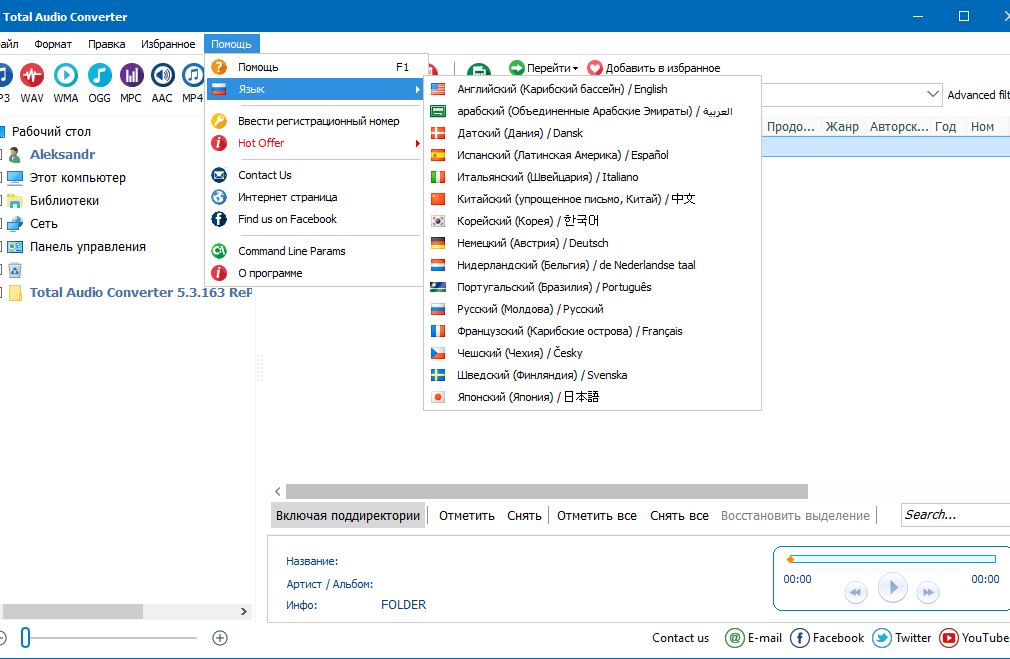
Task: Select Итальянский / Italiano language
Action: pos(592,177)
